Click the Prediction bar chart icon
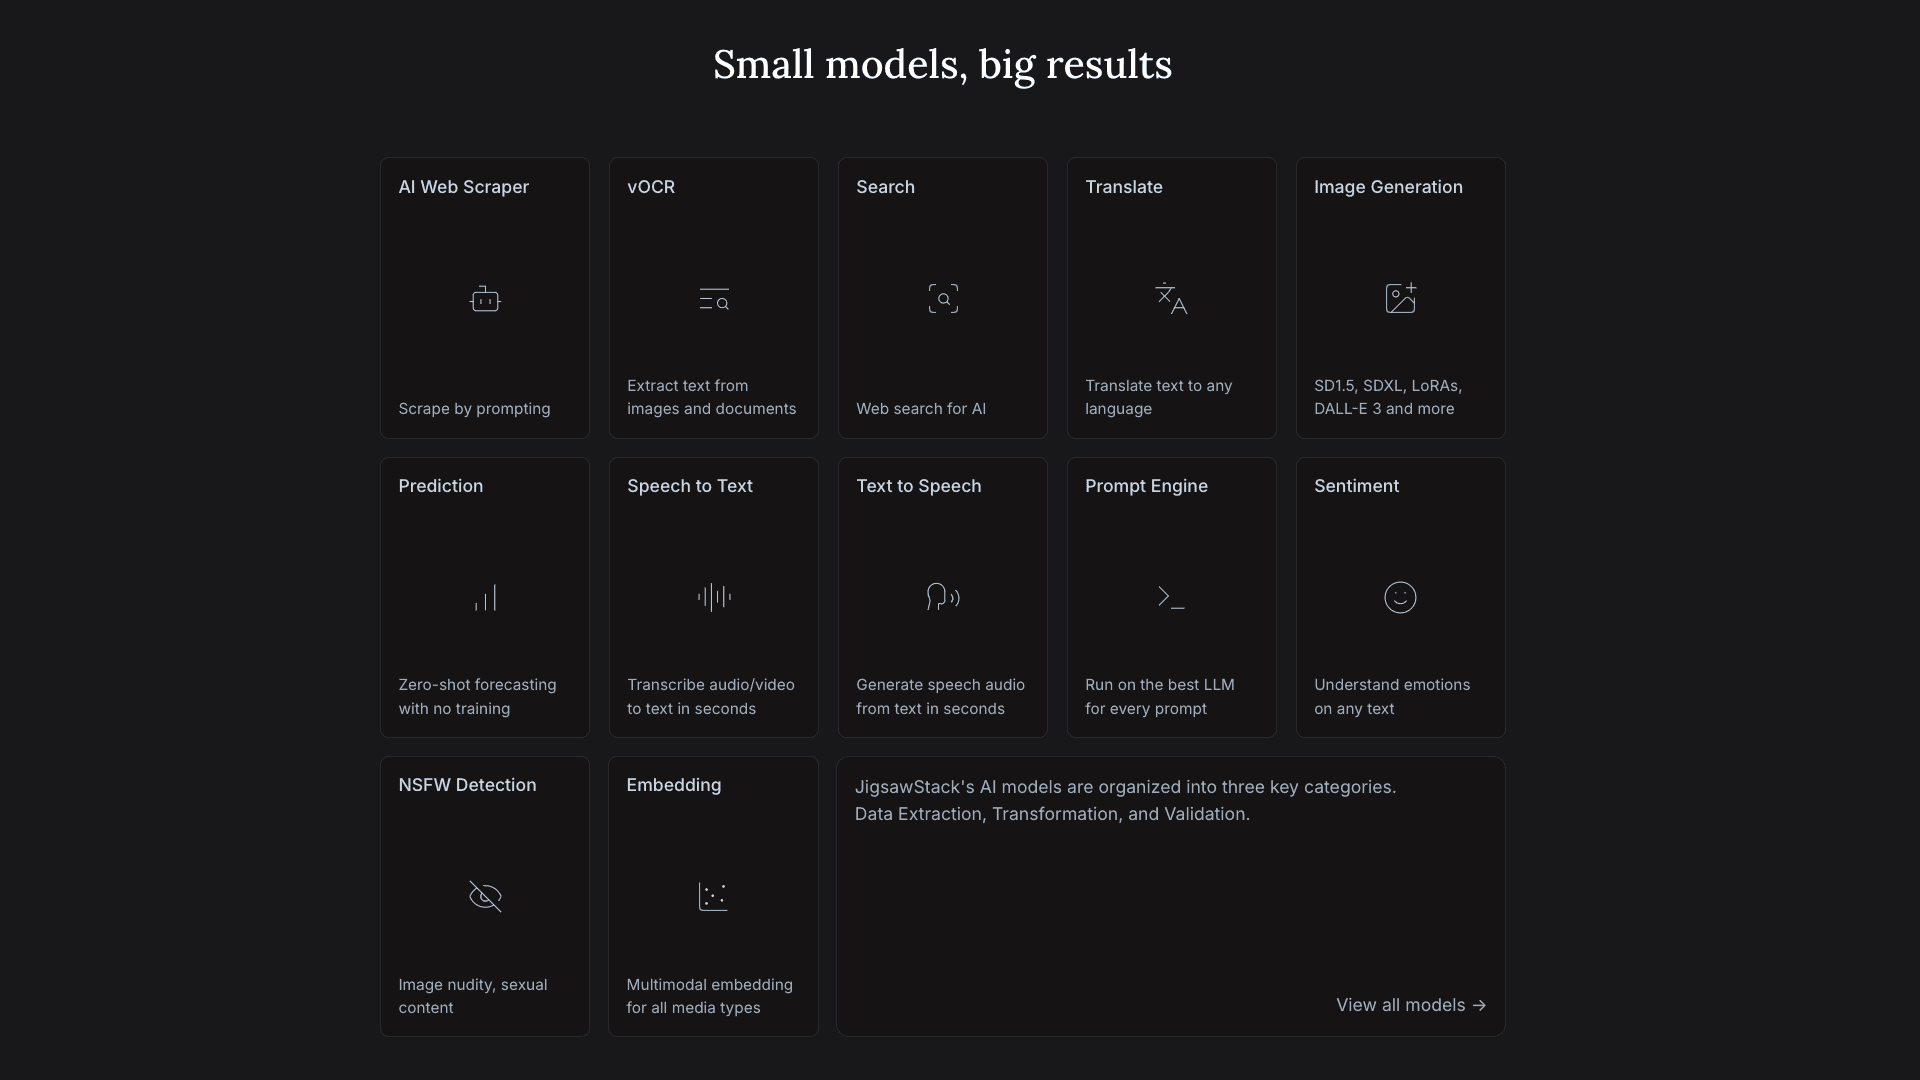 (485, 598)
